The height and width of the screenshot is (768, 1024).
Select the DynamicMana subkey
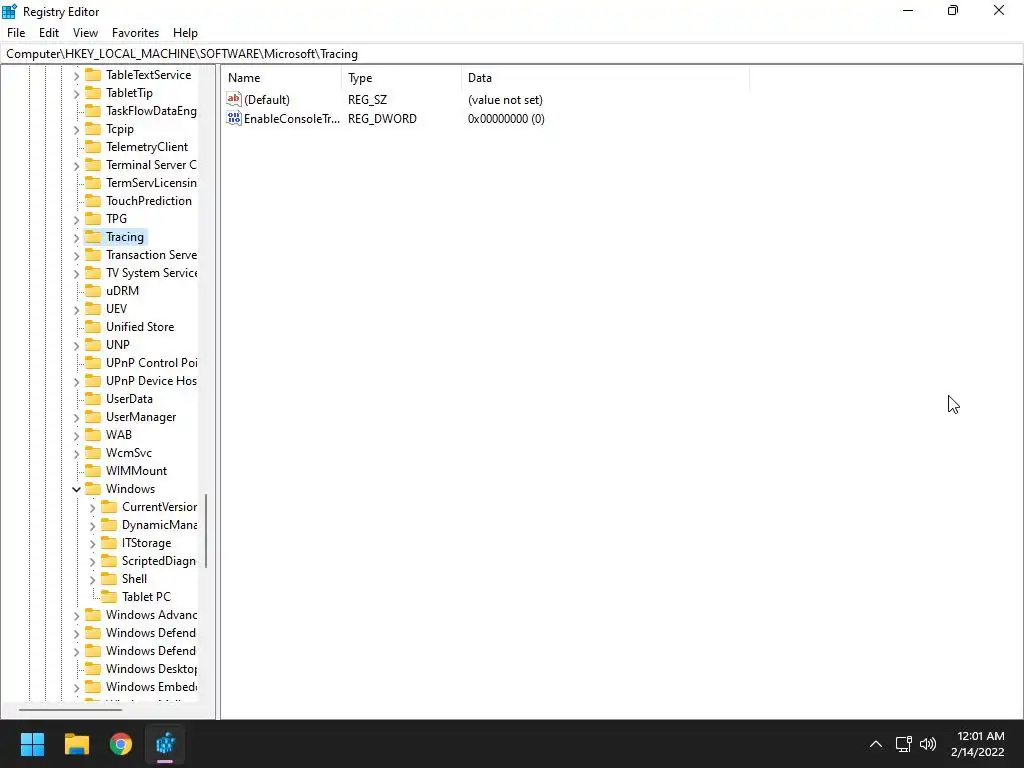pos(159,524)
